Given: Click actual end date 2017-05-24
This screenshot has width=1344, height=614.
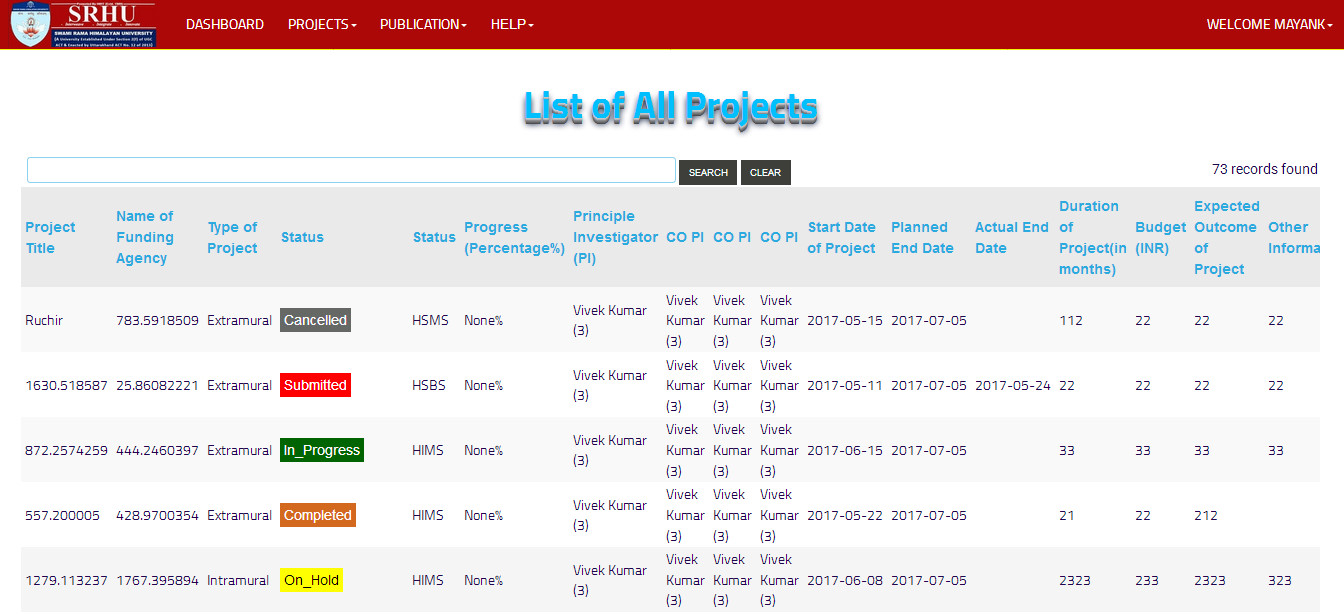Looking at the screenshot, I should (x=1013, y=385).
